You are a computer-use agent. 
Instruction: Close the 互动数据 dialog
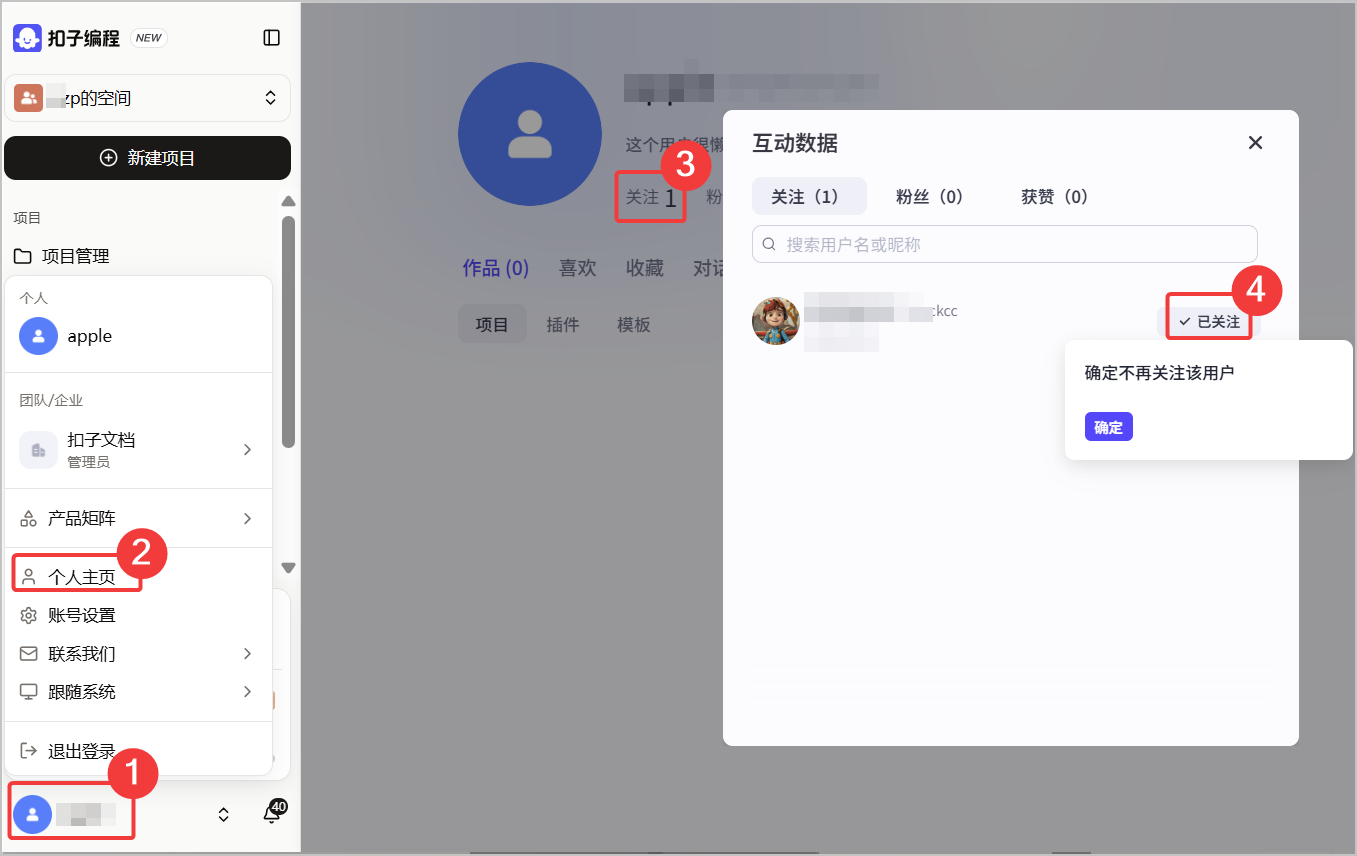point(1256,143)
